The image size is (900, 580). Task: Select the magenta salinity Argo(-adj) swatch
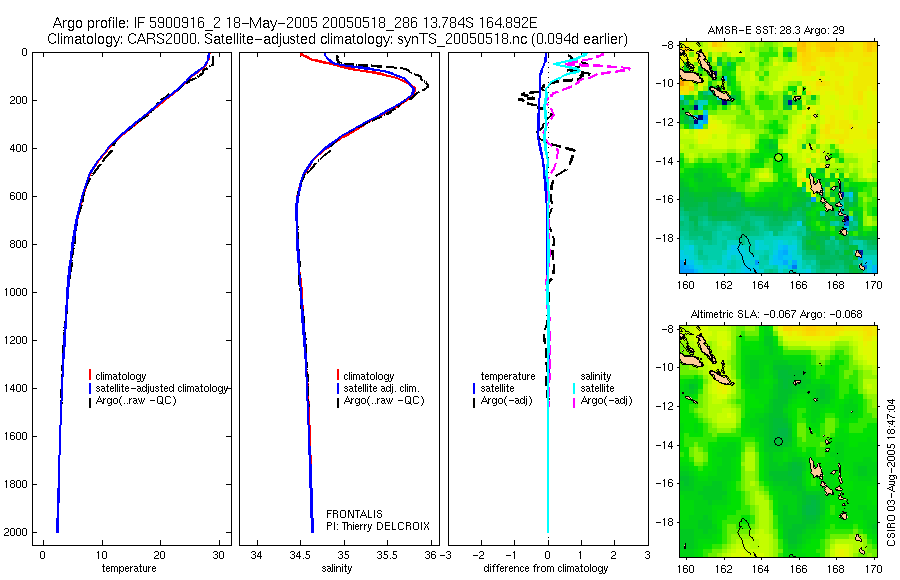[x=574, y=401]
